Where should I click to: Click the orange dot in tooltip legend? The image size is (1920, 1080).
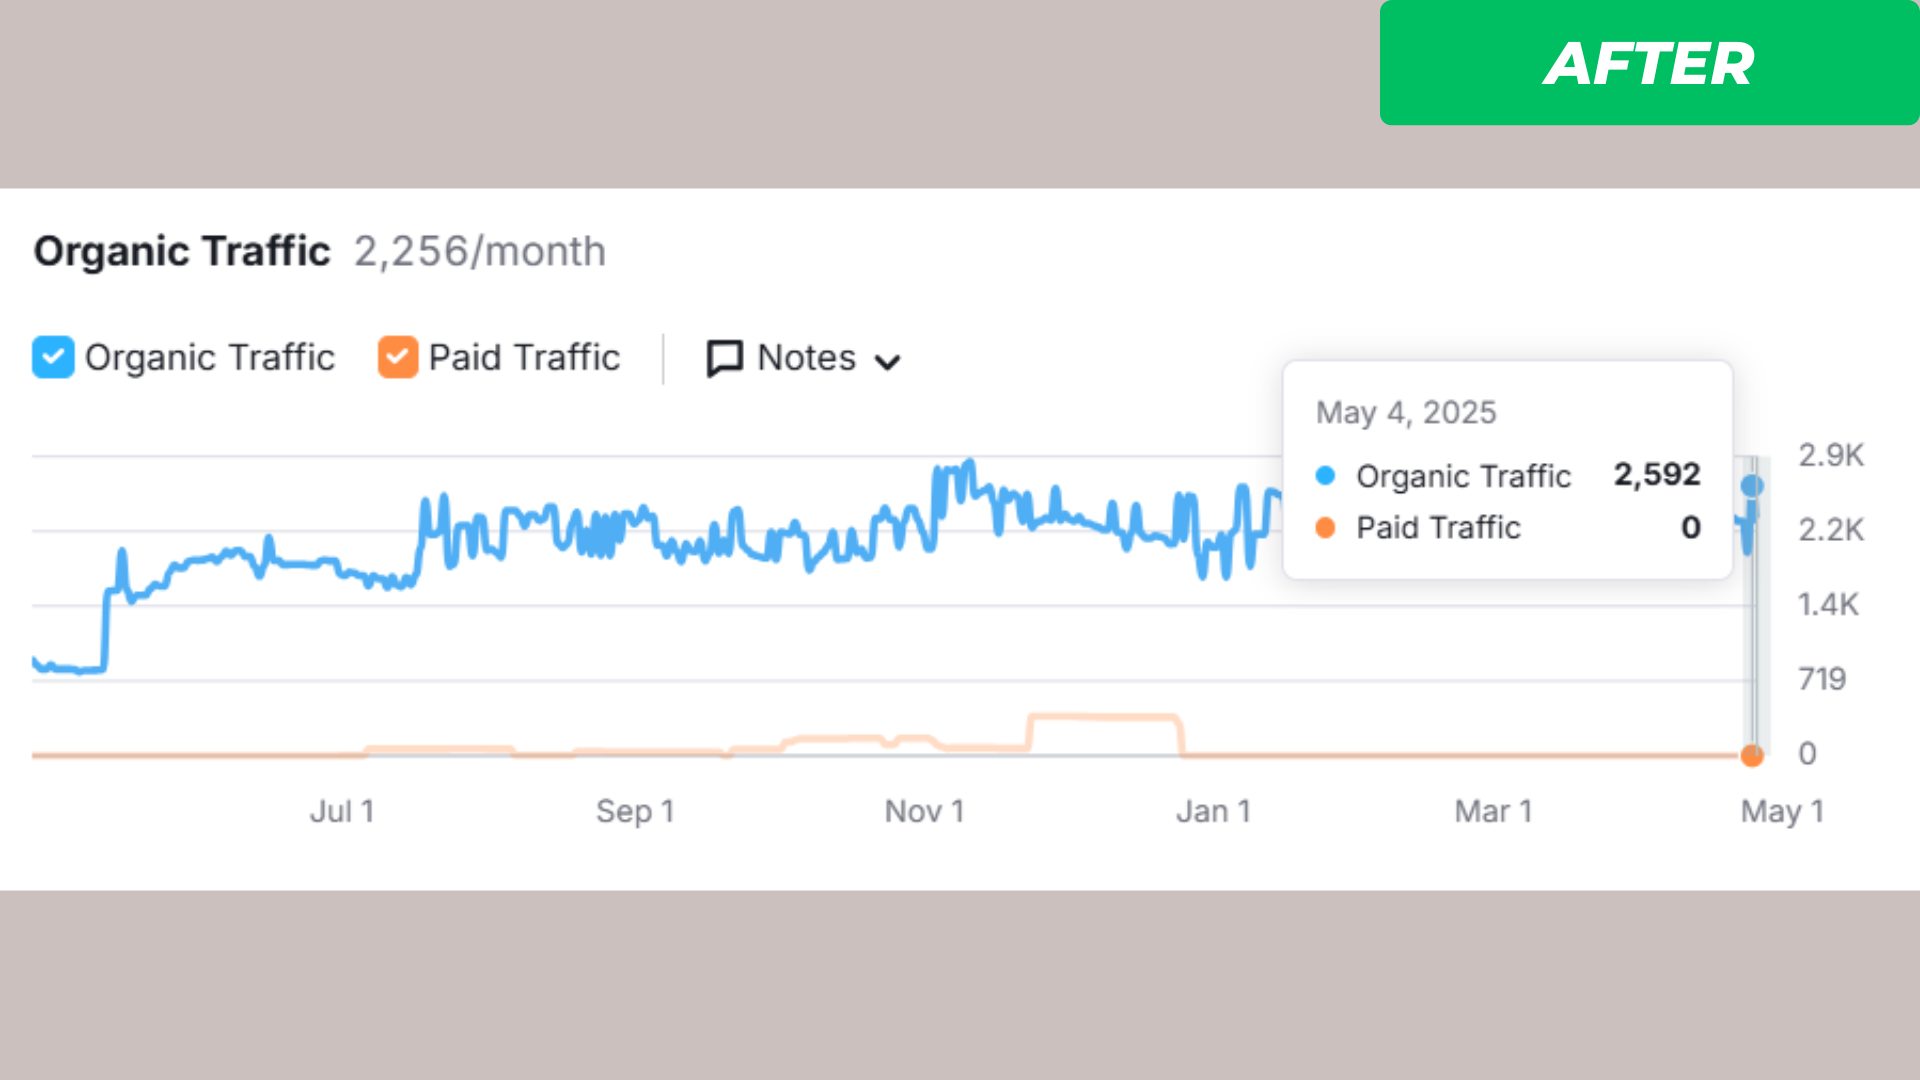coord(1325,528)
